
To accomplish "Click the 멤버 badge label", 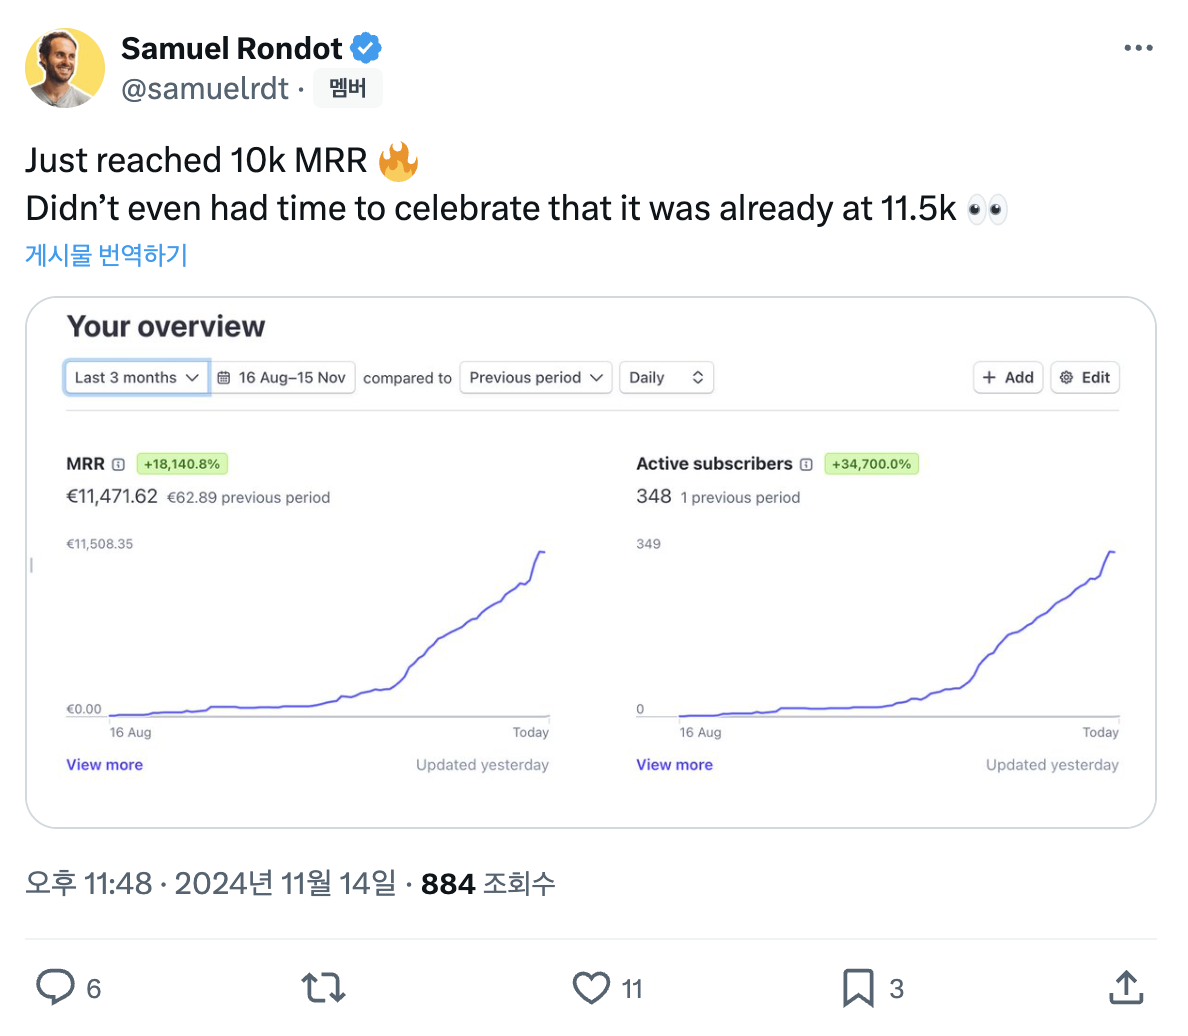I will (347, 88).
